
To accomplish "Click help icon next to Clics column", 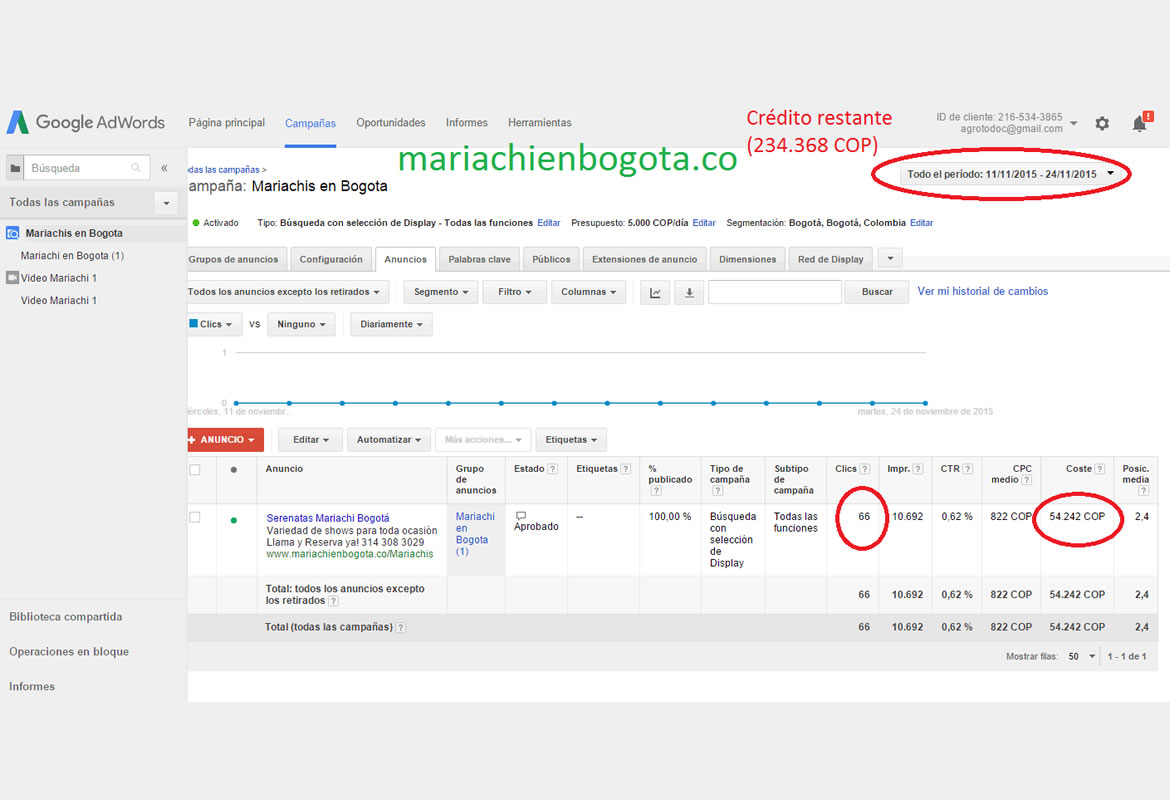I will [x=865, y=469].
